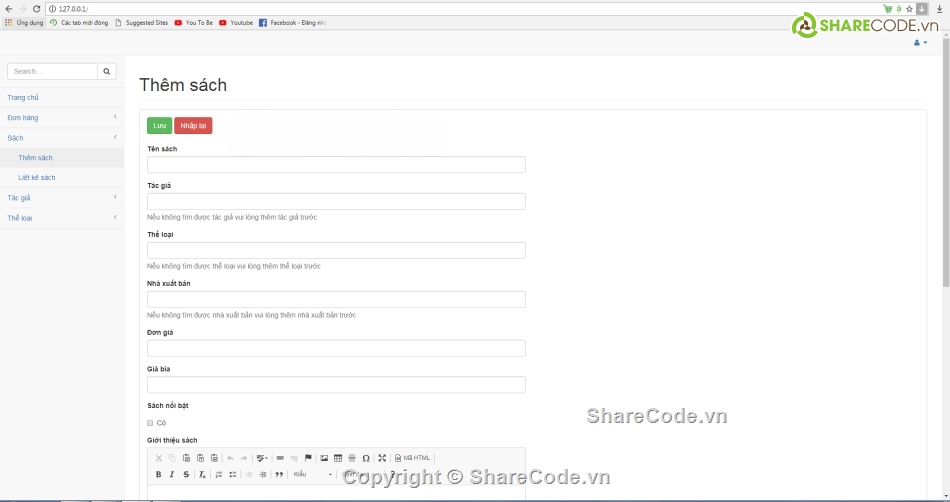
Task: Expand the sidebar Thể loại menu
Action: (x=62, y=218)
